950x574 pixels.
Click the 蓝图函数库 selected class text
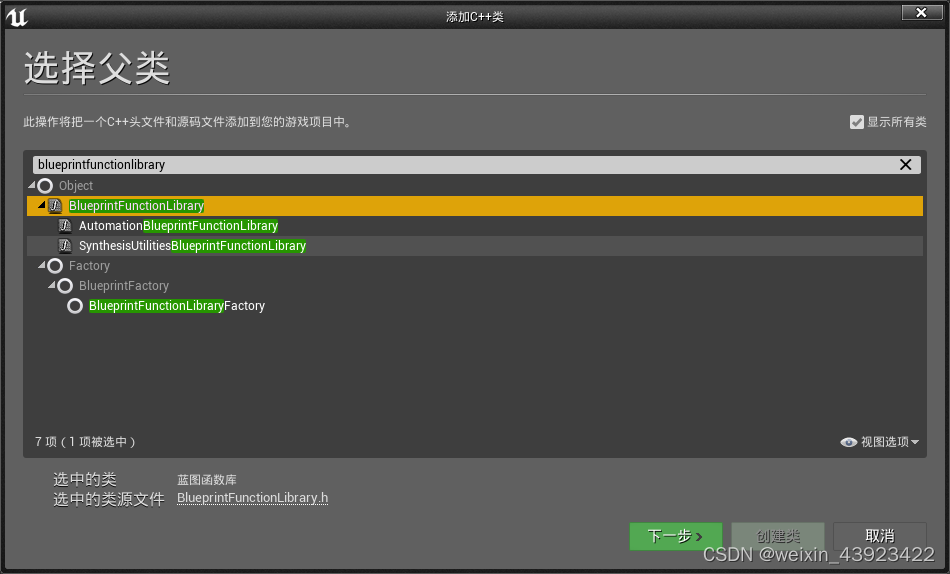[x=207, y=480]
